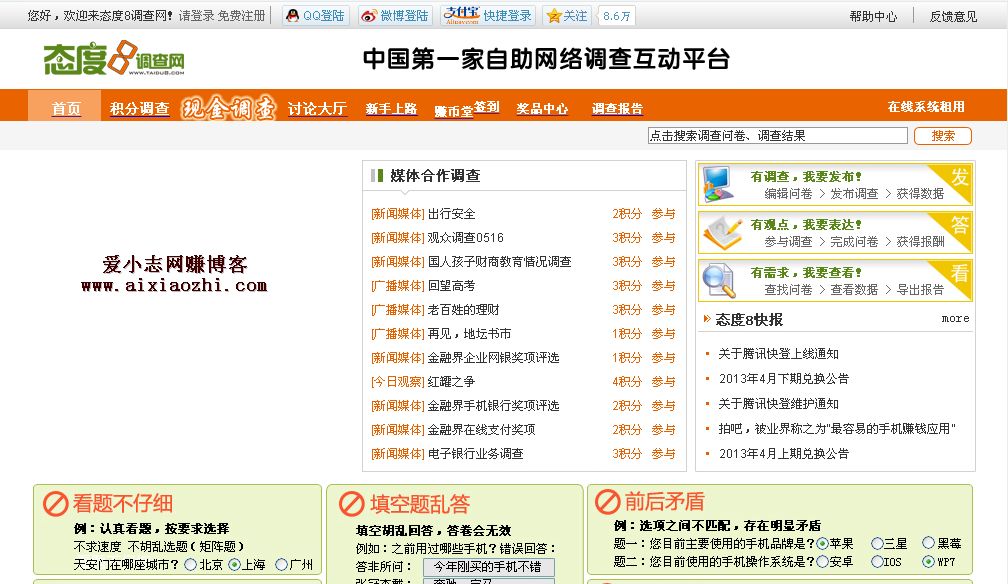Open the 新手上路 navigation item
1008x584 pixels.
[392, 109]
